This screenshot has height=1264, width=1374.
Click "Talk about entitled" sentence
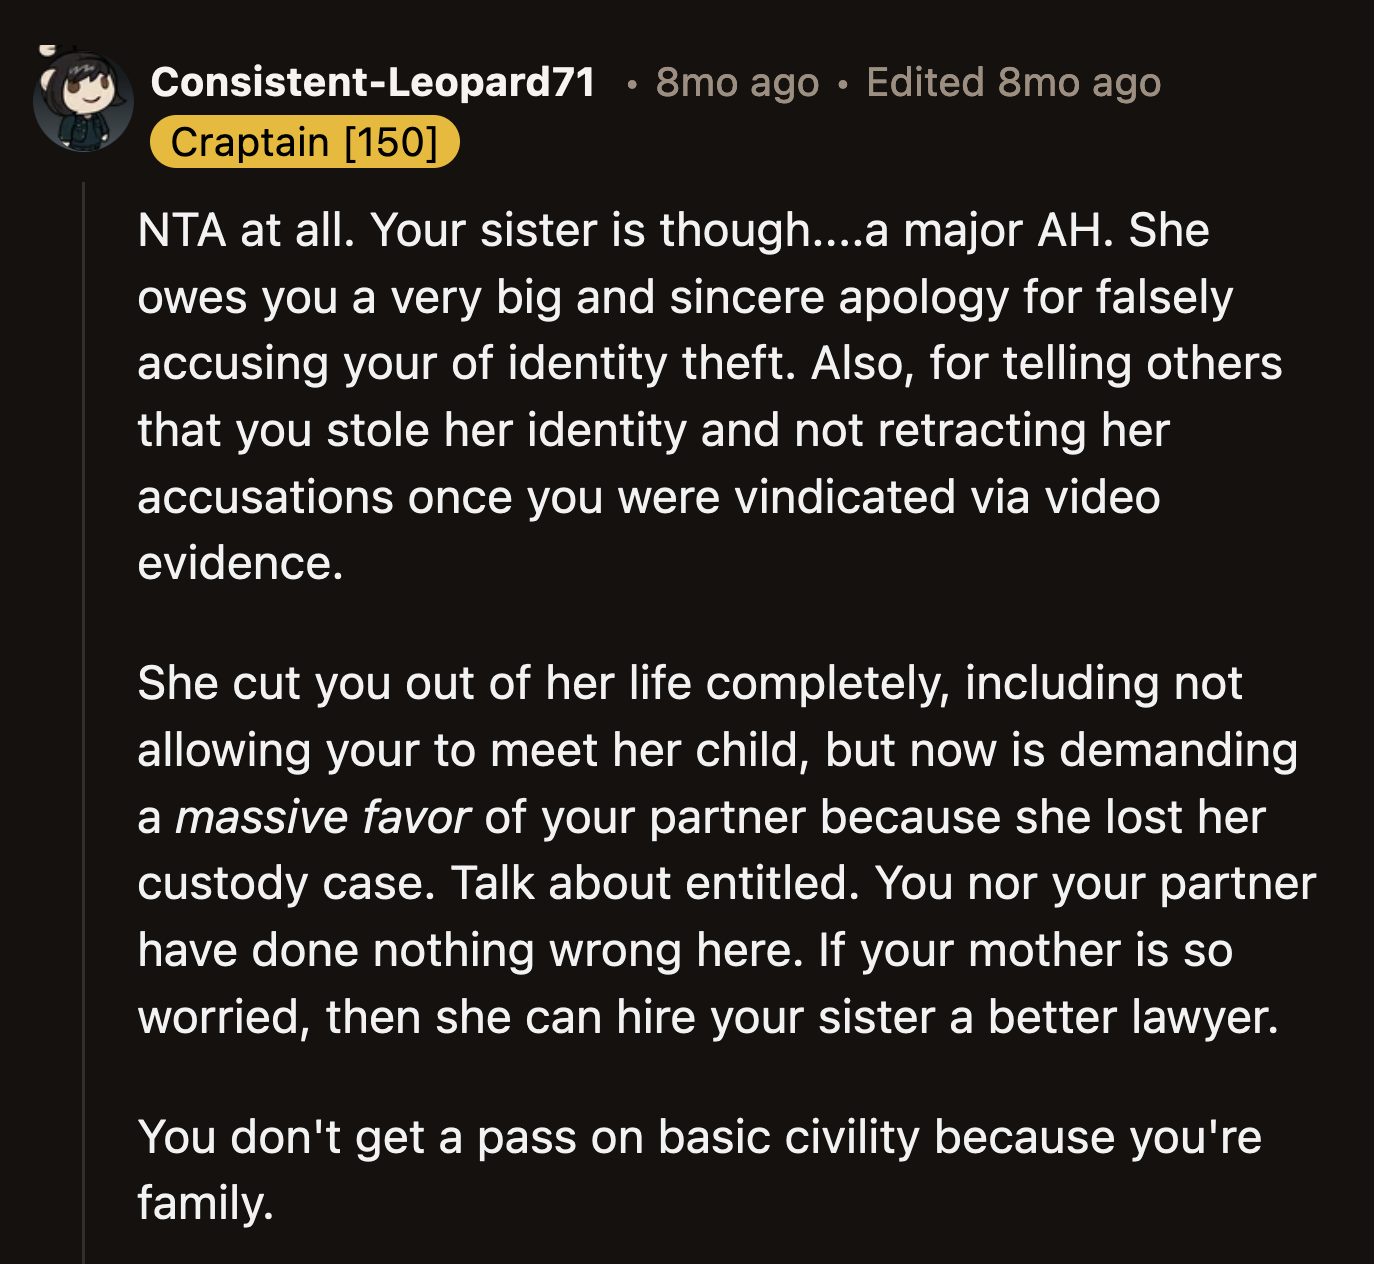pos(654,883)
